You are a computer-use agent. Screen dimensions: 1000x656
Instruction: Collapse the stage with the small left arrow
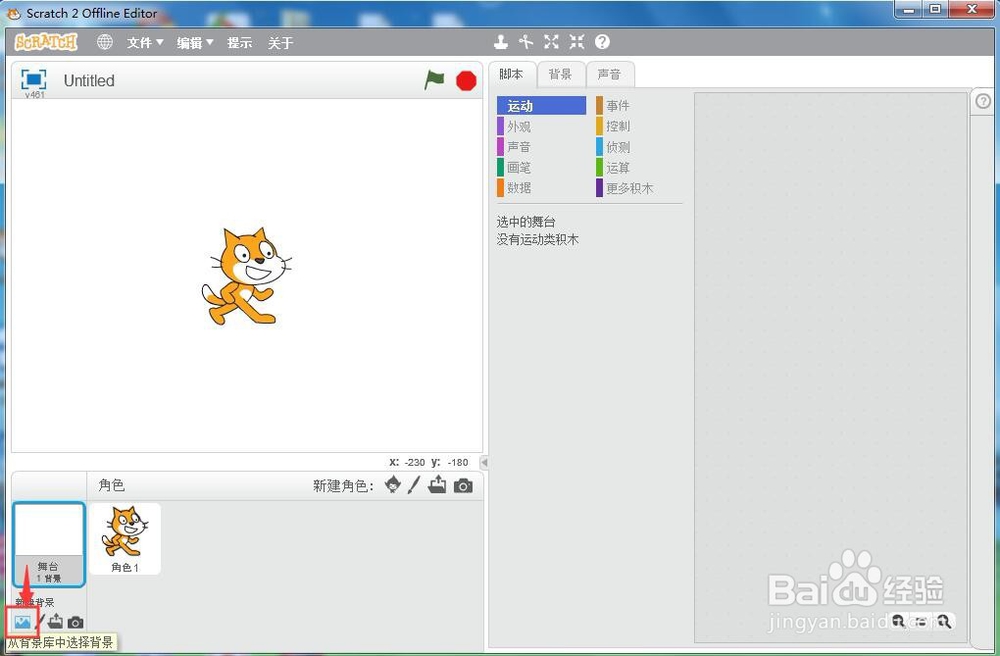[484, 462]
